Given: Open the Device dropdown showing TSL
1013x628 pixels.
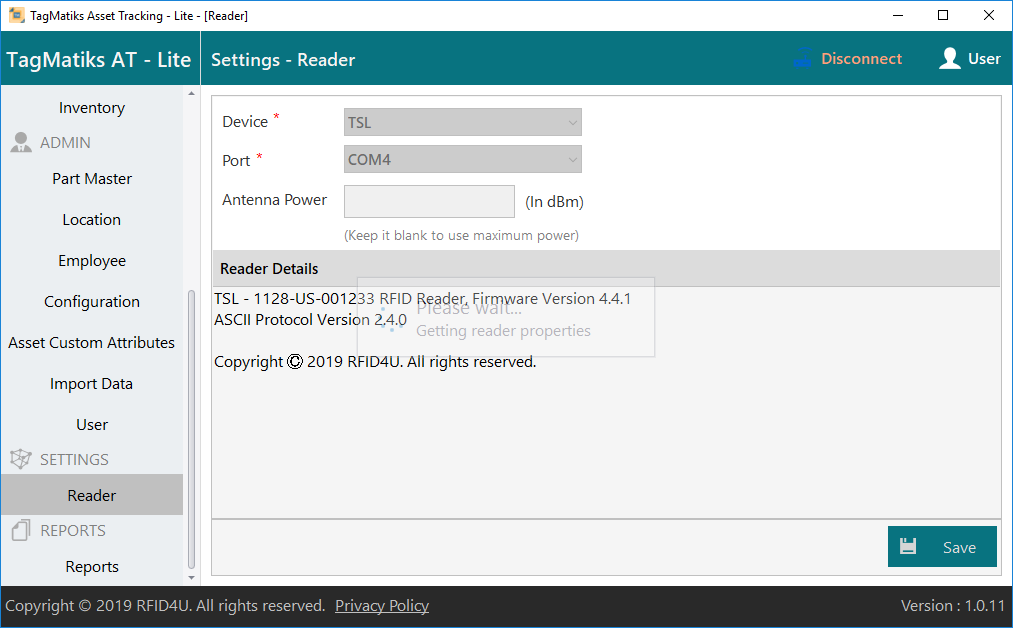Looking at the screenshot, I should pos(462,123).
